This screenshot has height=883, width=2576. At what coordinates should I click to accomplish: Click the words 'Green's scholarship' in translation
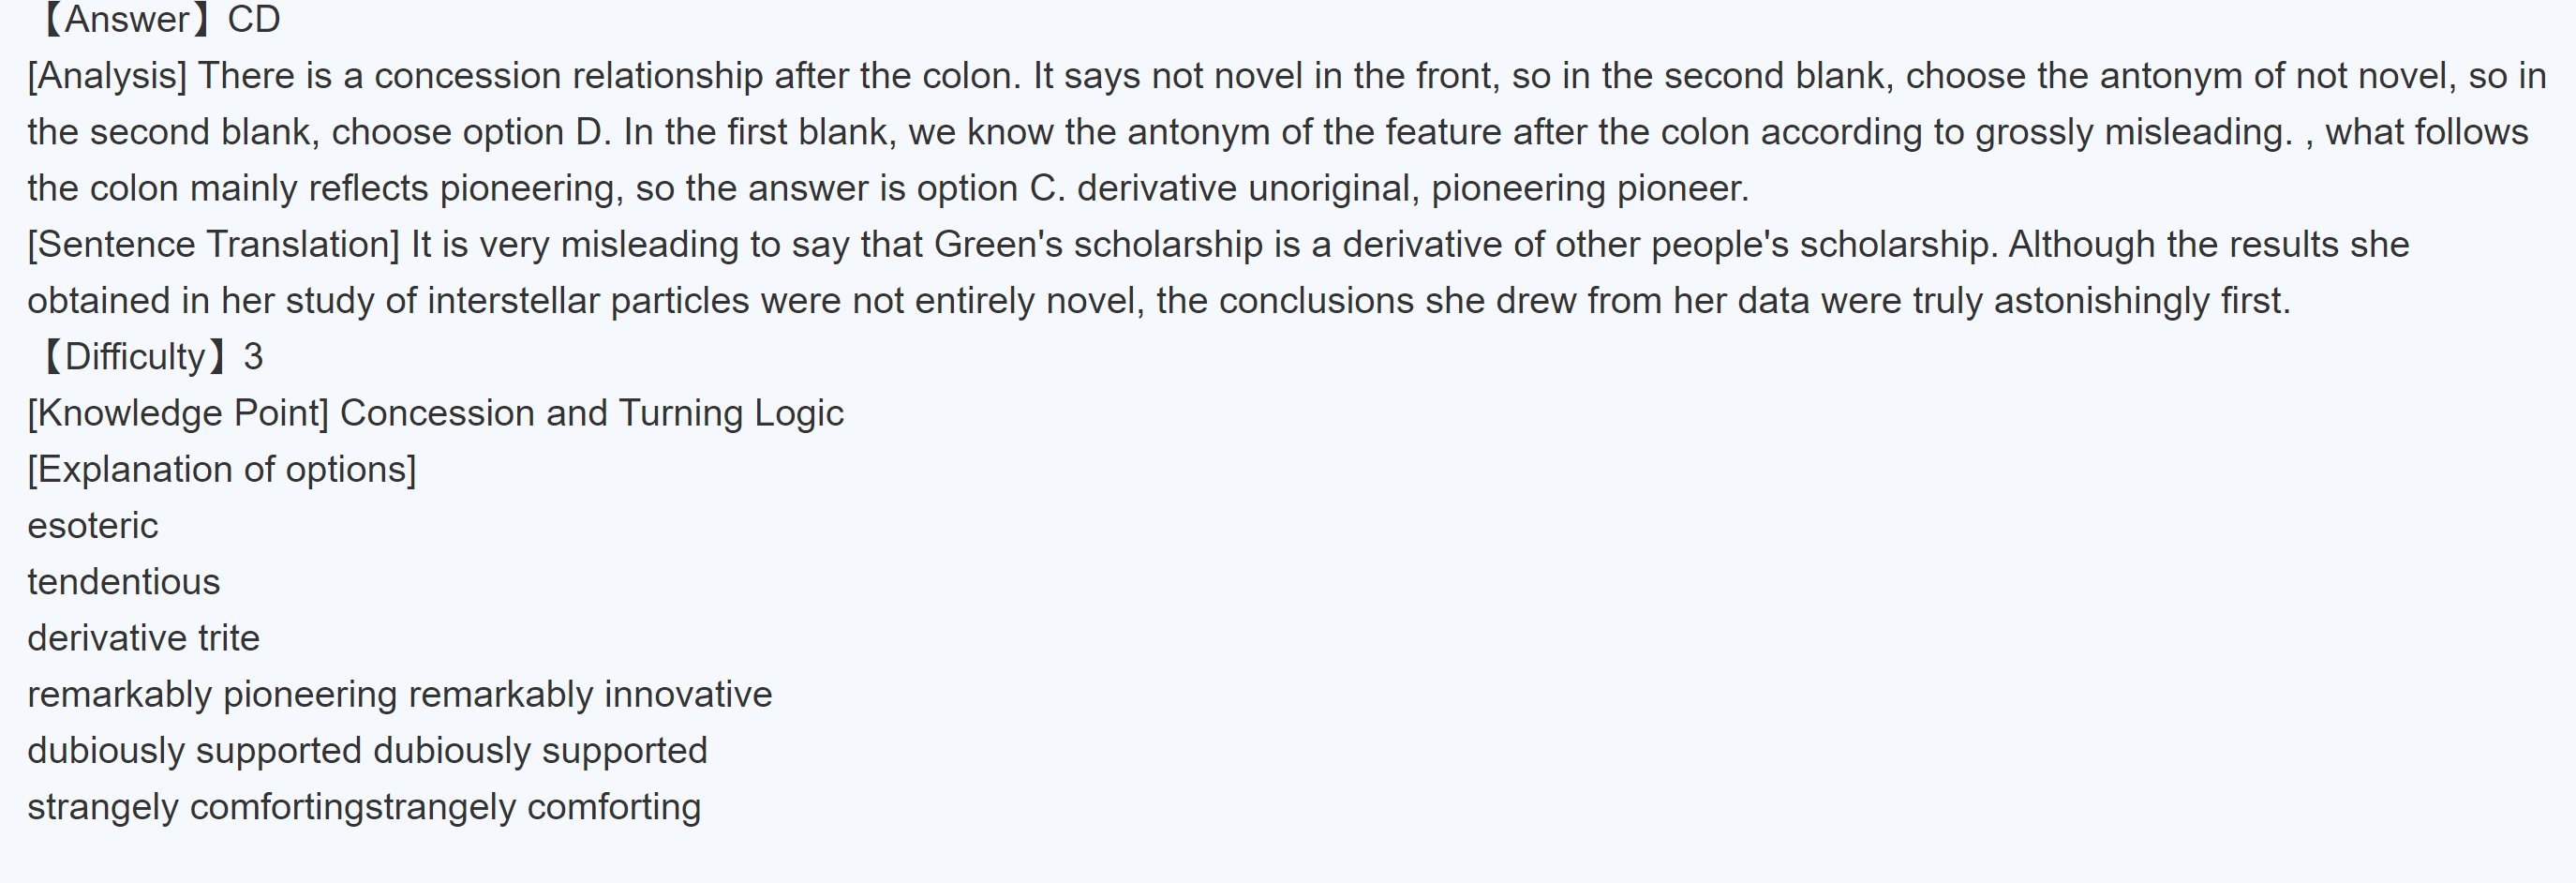pos(1097,245)
